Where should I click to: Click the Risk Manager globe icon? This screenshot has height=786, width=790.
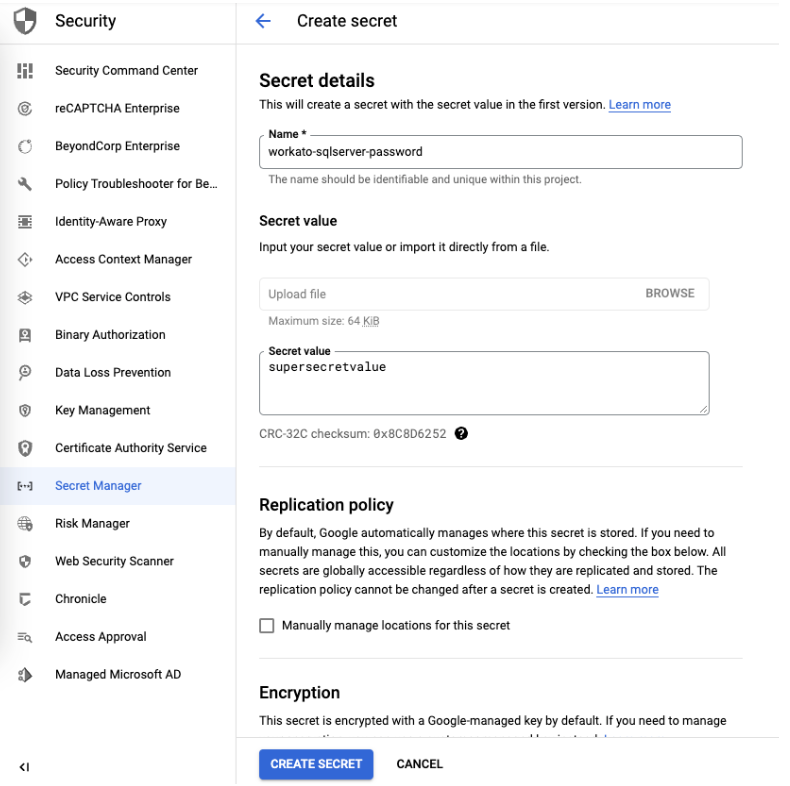pyautogui.click(x=26, y=524)
